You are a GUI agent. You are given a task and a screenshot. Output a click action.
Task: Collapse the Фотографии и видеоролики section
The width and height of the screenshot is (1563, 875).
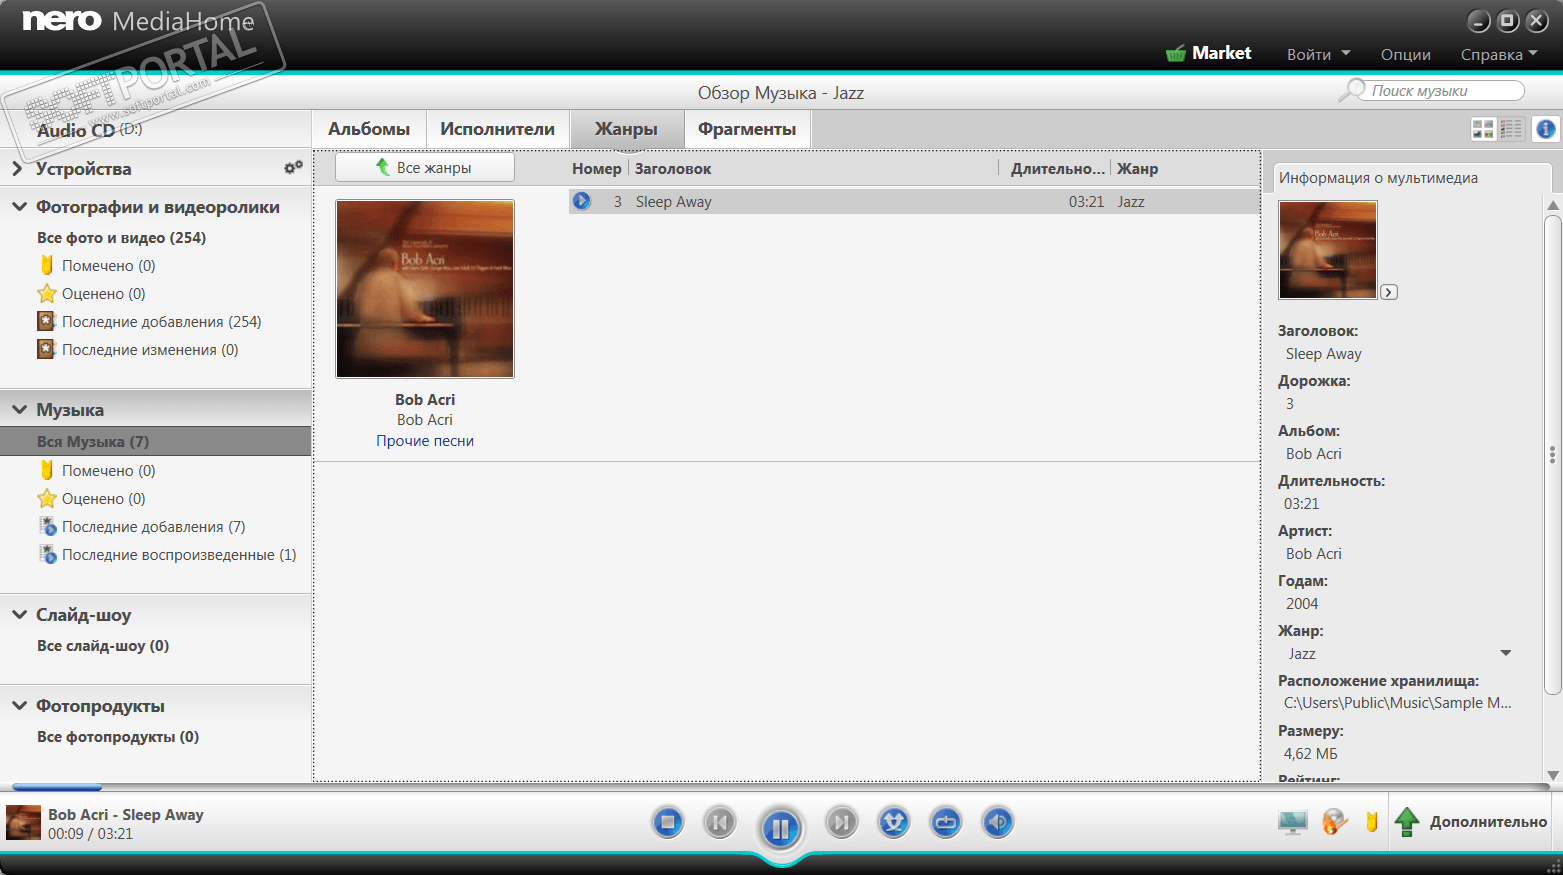pos(19,207)
